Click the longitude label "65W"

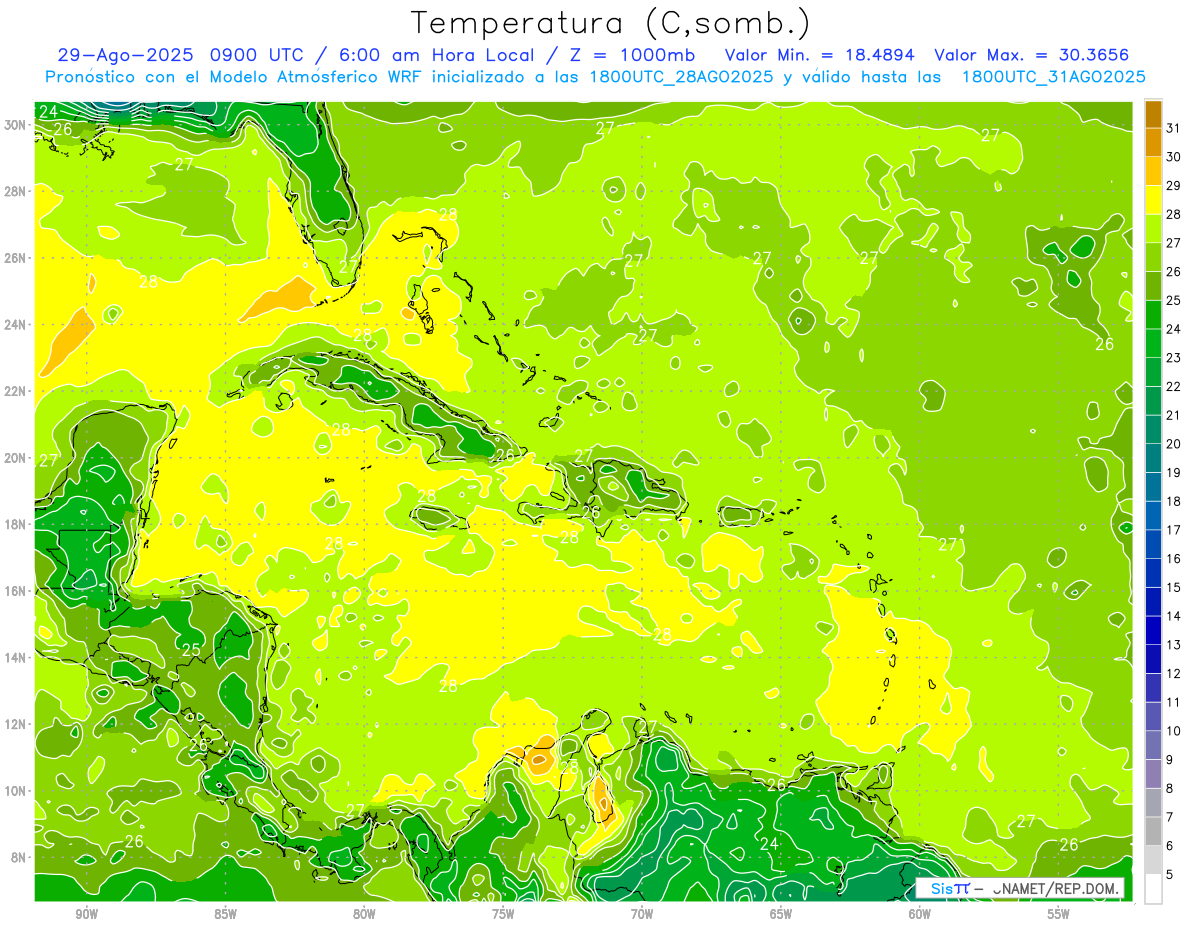tap(781, 913)
